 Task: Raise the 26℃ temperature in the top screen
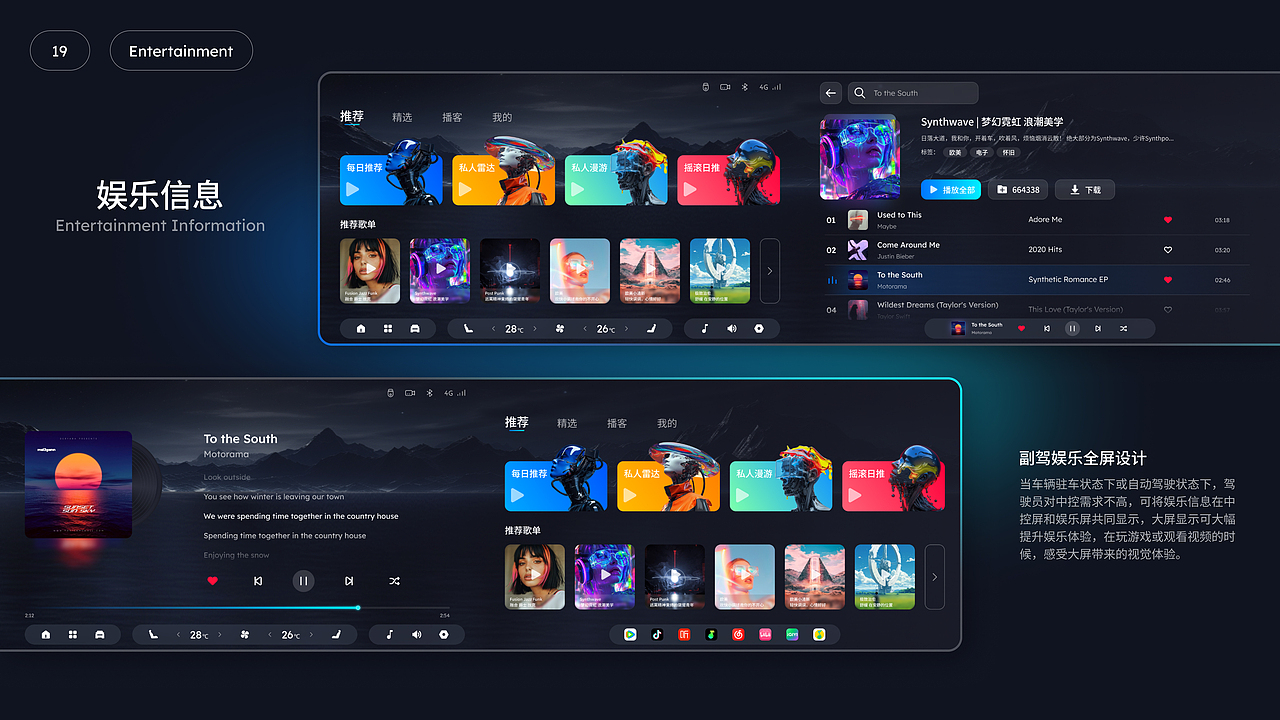pos(627,328)
